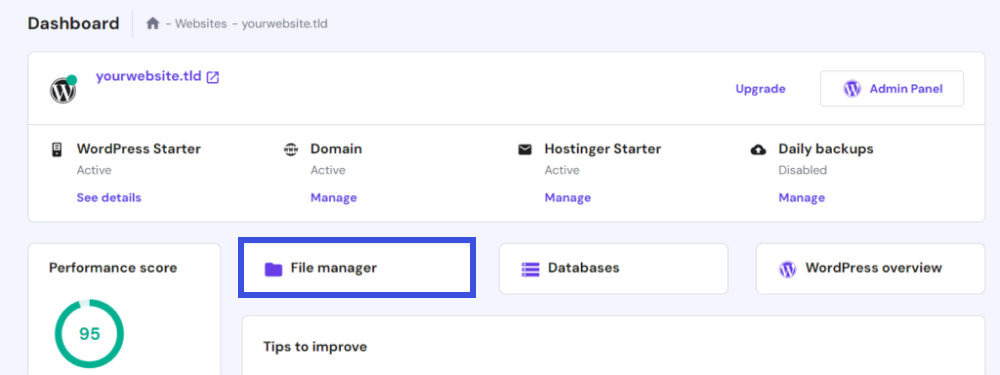
Task: Open See details under WordPress Starter
Action: 109,198
